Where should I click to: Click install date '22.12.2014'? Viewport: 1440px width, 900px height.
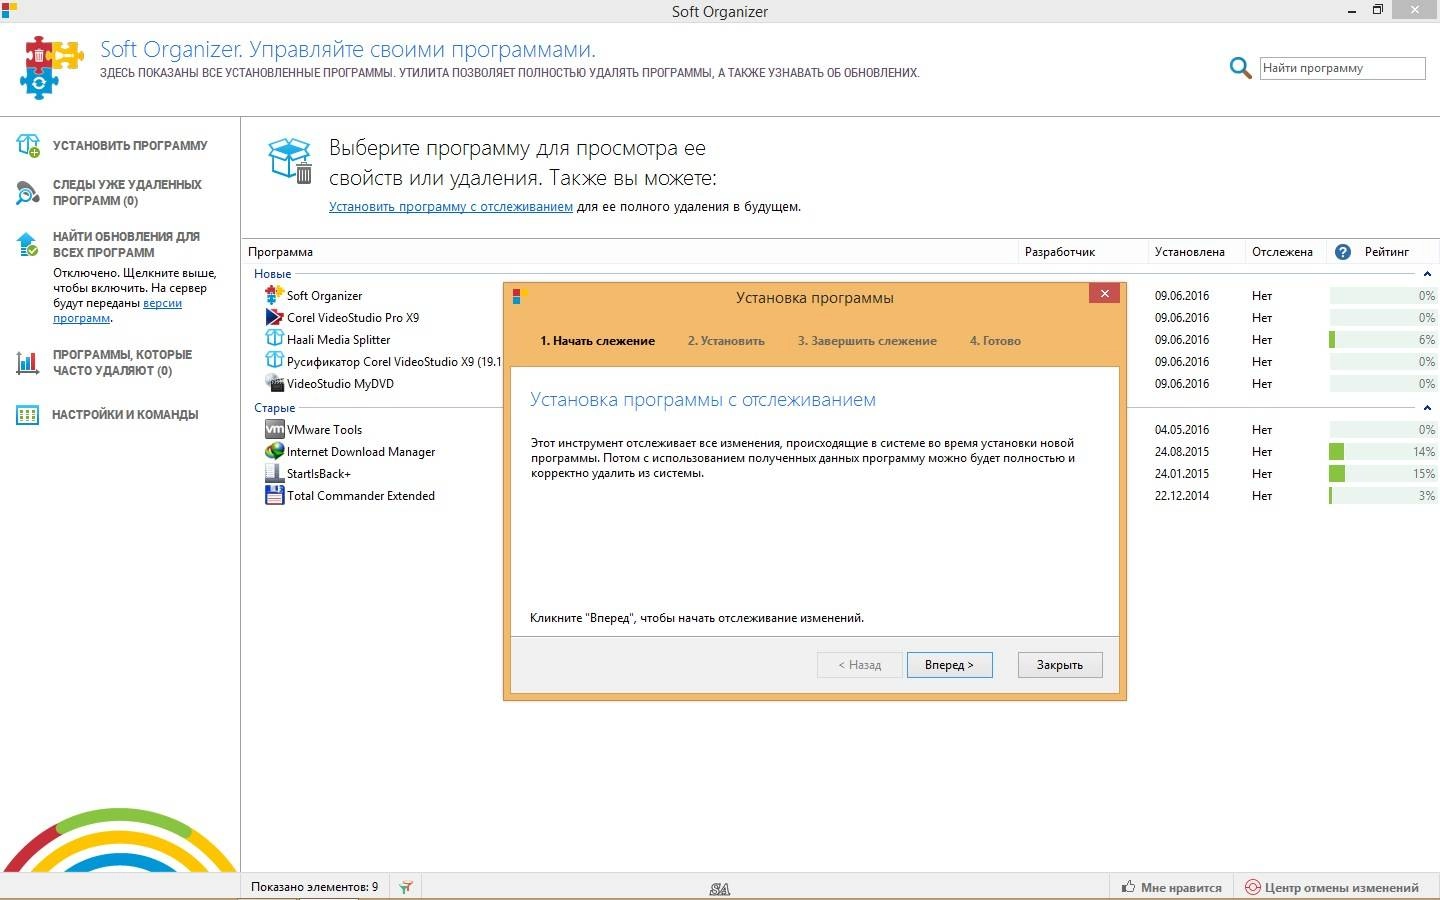click(x=1182, y=496)
